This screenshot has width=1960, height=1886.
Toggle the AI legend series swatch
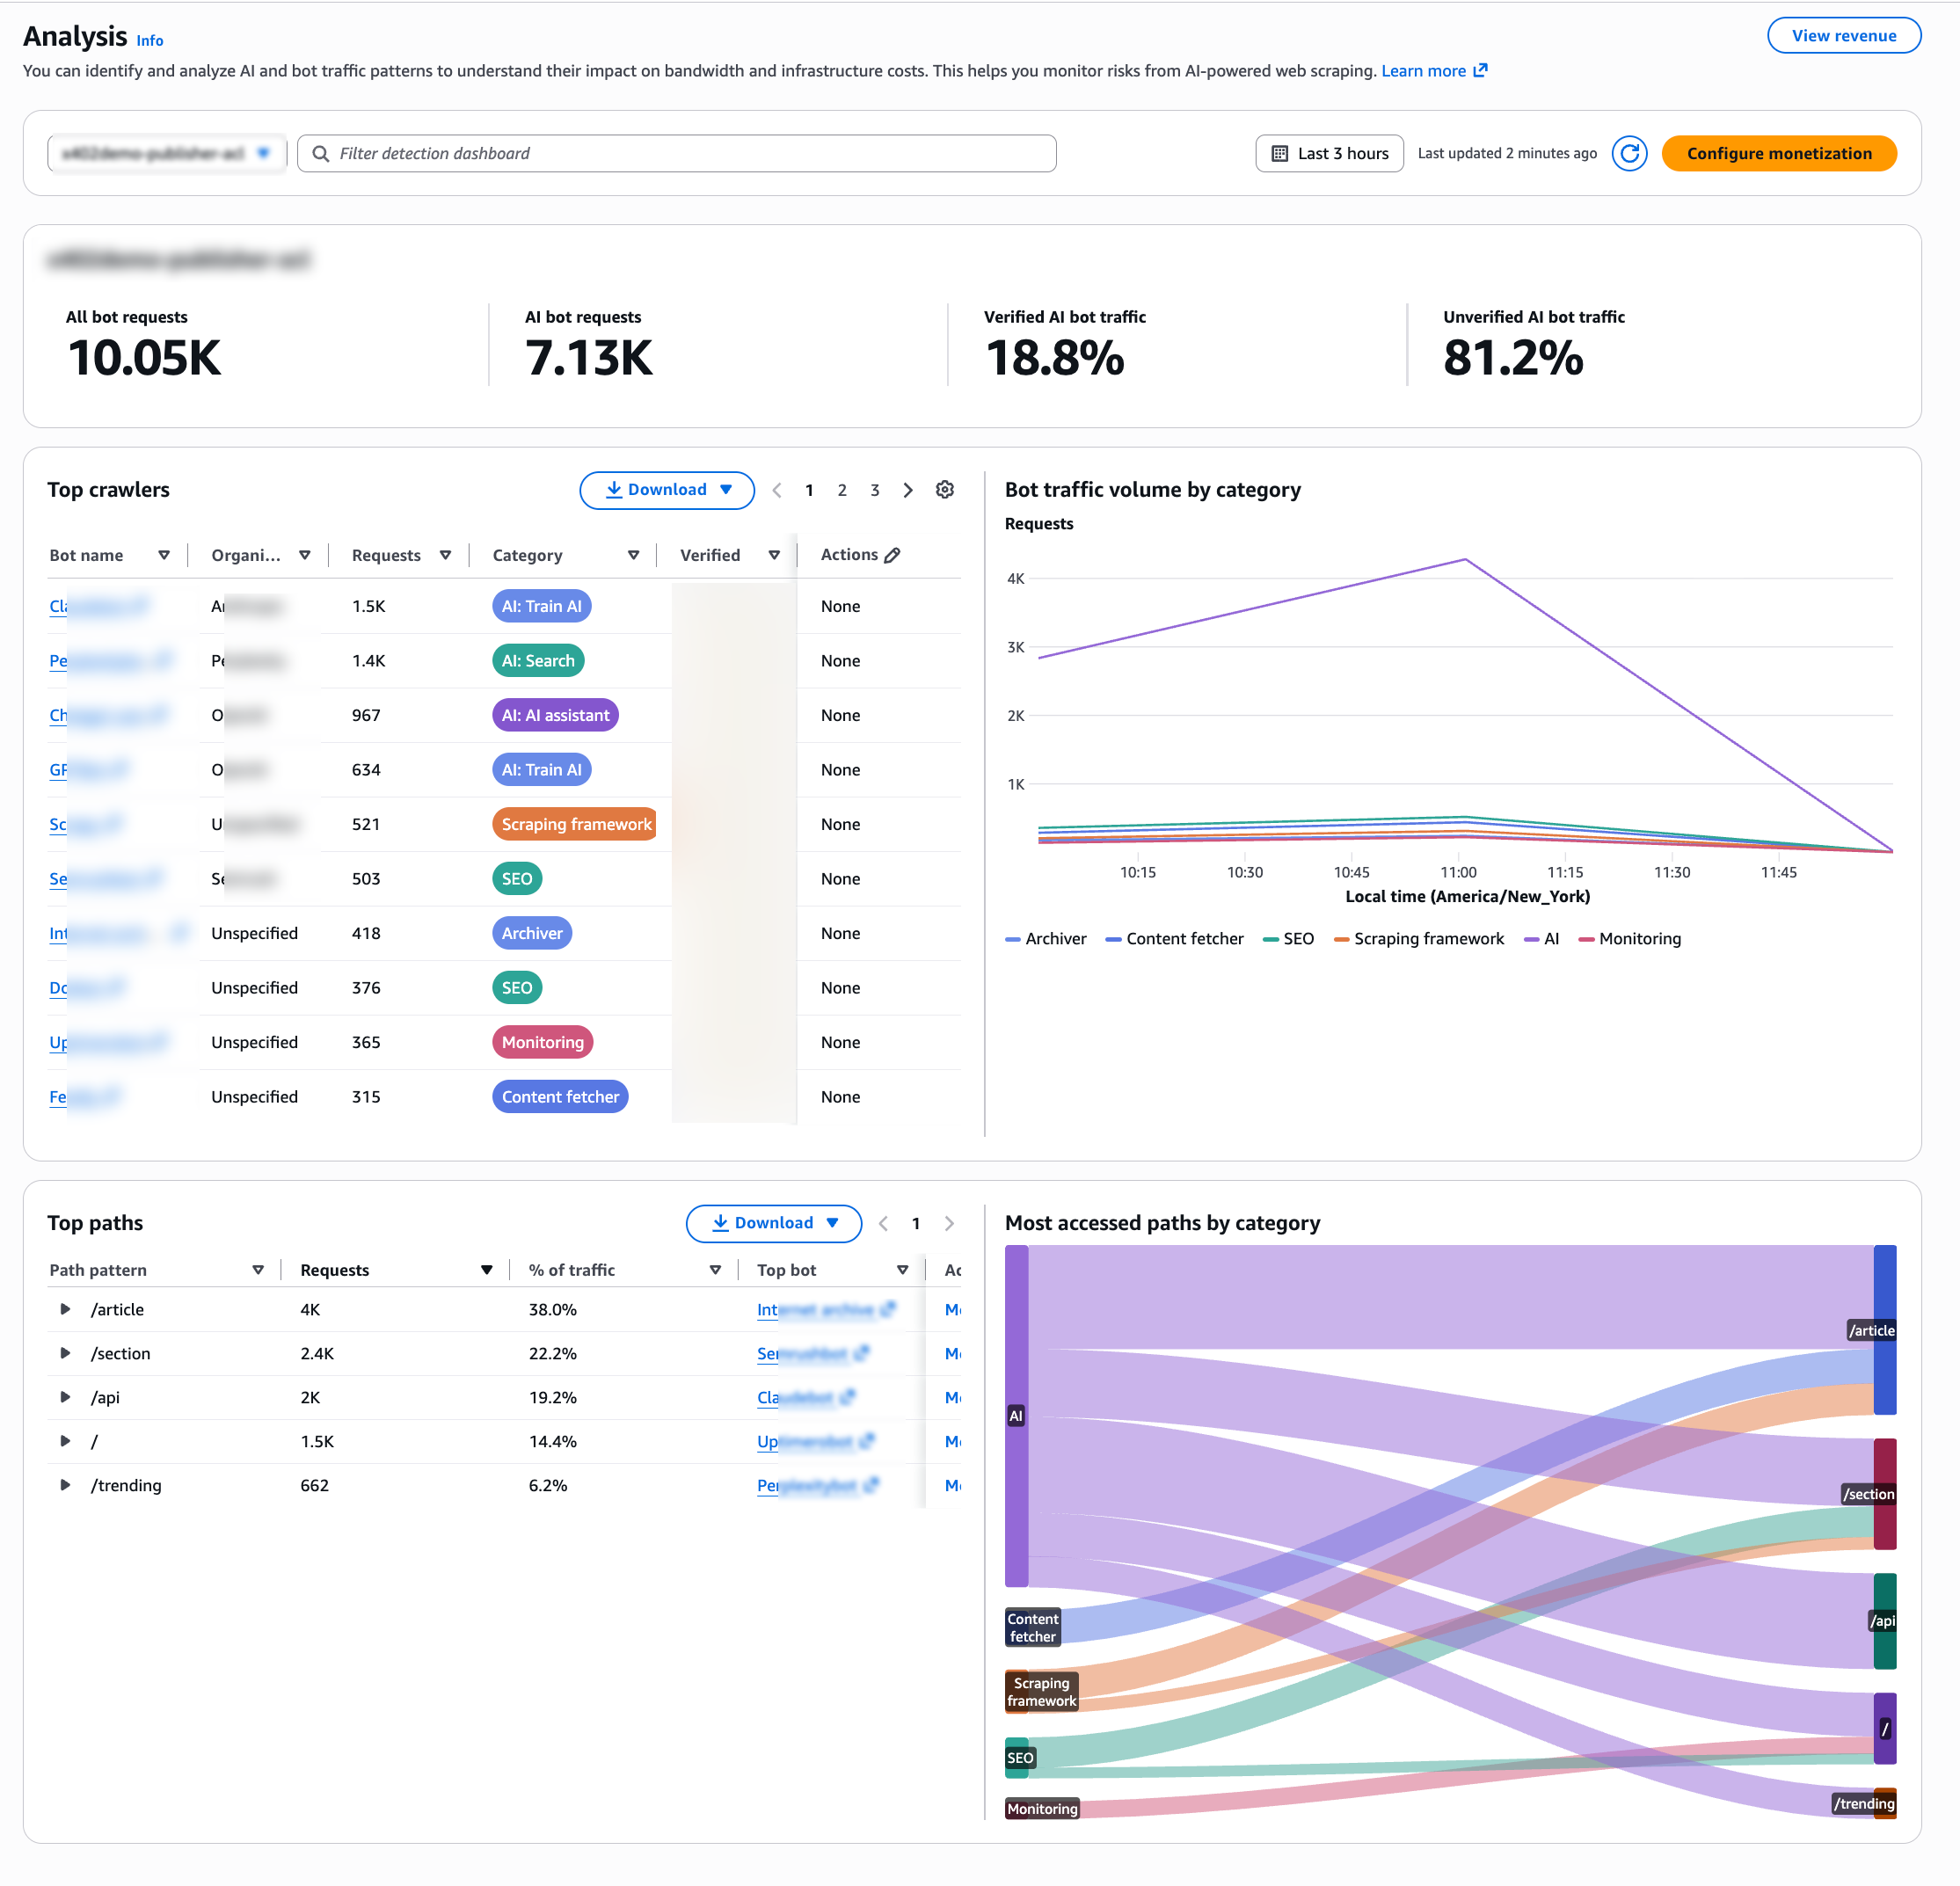click(x=1531, y=939)
